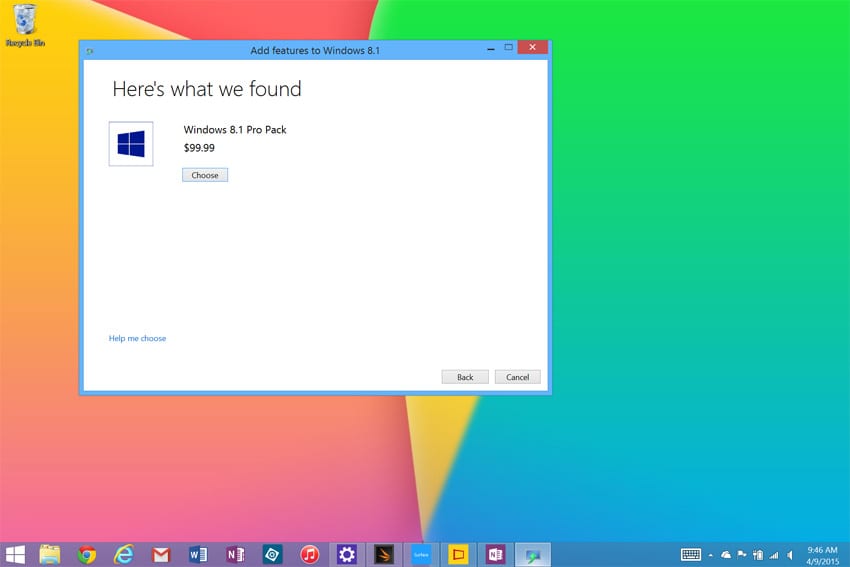Open the yellow tile app taskbar icon
The width and height of the screenshot is (850, 567).
458,555
